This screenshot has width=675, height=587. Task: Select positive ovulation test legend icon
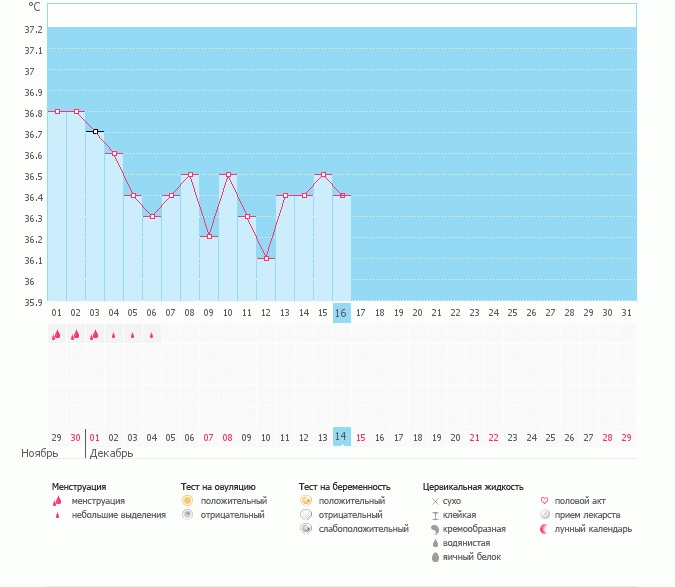187,500
